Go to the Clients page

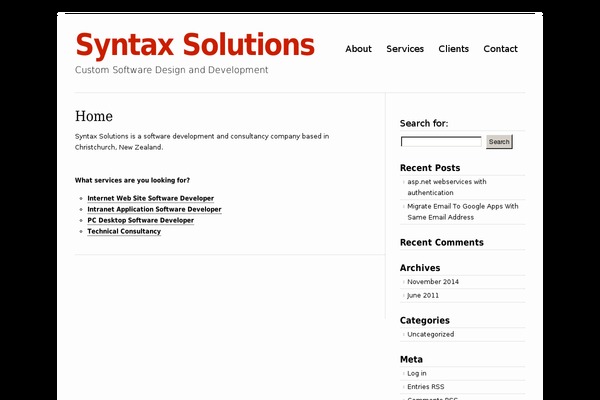click(x=453, y=49)
